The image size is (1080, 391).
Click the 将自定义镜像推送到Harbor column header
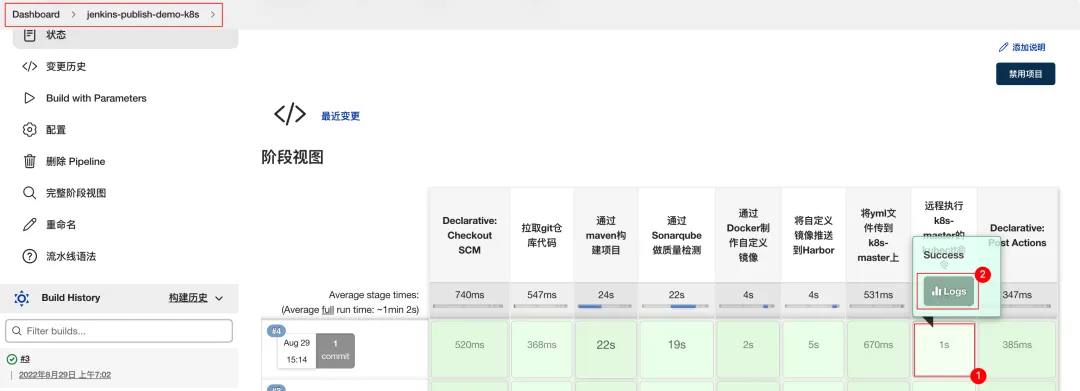(813, 235)
